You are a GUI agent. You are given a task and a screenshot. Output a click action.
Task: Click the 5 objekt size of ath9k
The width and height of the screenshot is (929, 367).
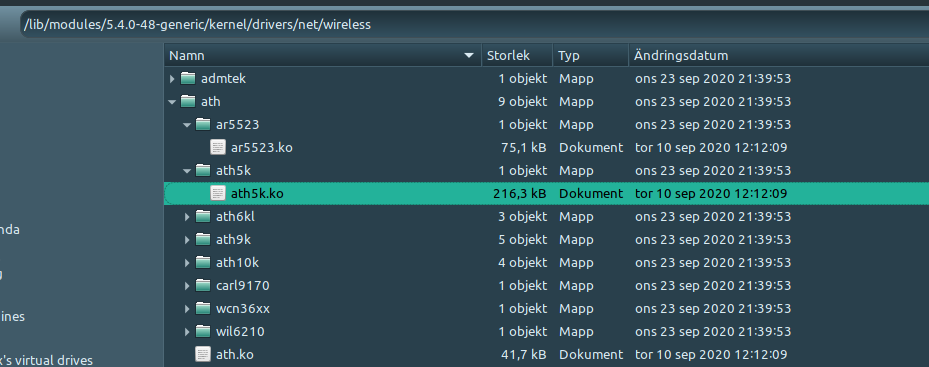(x=523, y=240)
